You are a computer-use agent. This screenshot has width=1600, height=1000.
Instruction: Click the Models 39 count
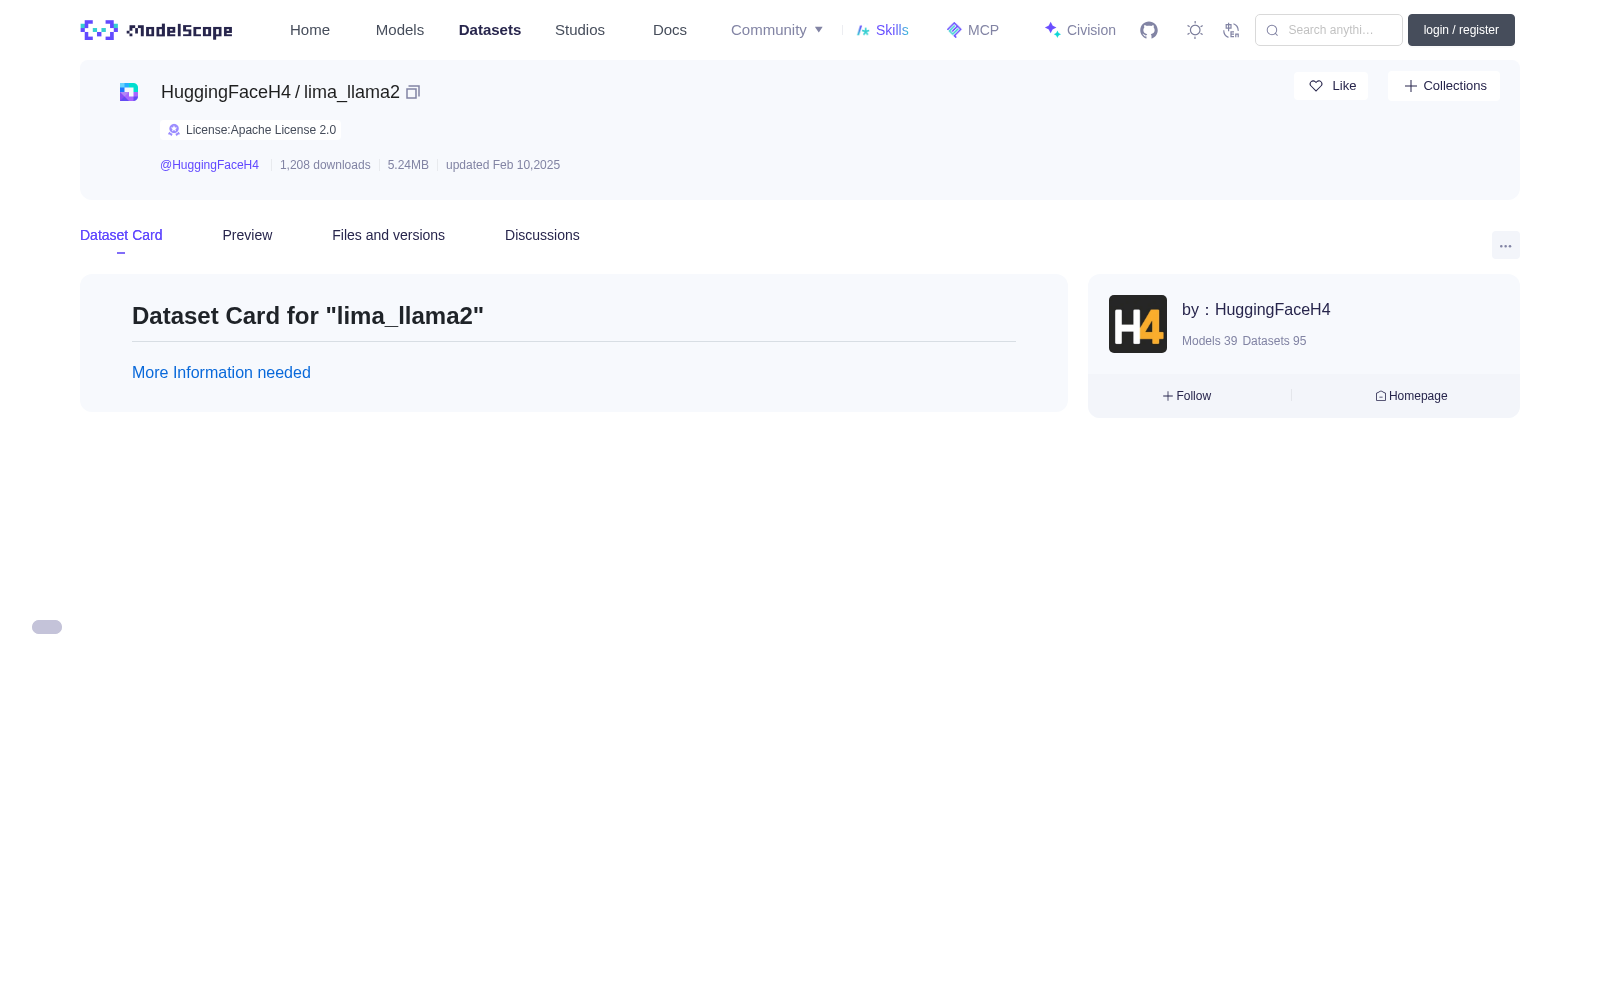pos(1209,341)
